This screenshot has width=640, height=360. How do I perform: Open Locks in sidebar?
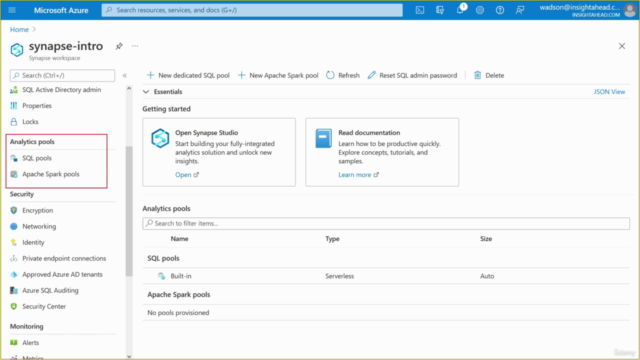[x=30, y=122]
